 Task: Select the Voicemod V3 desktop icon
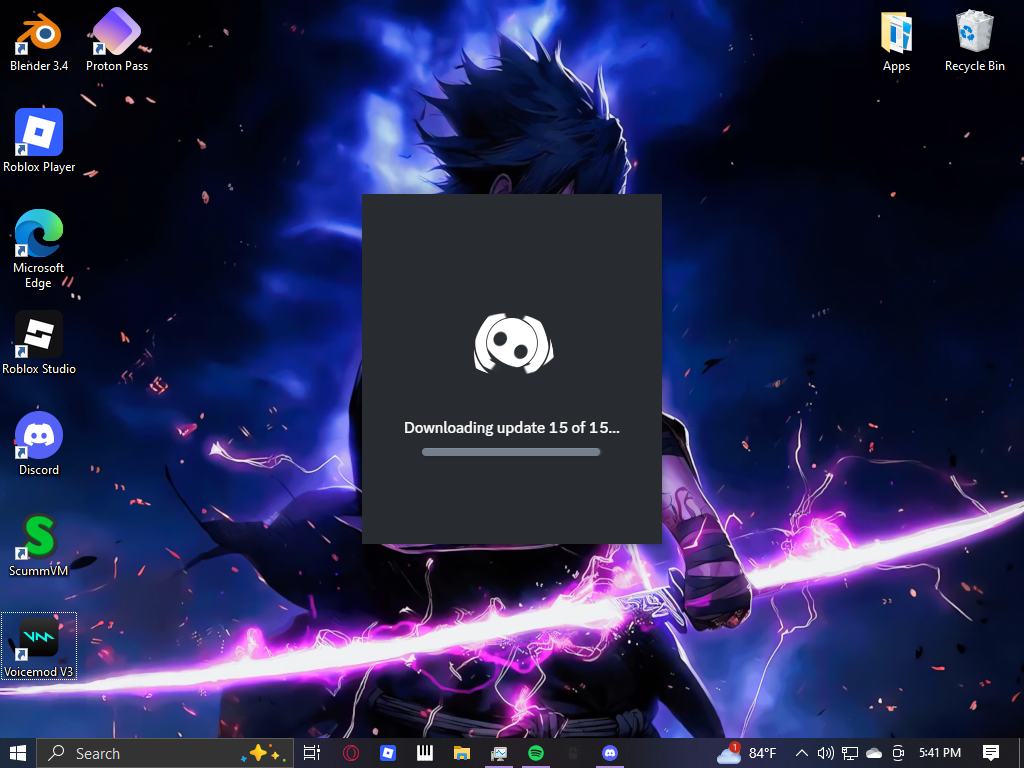[39, 647]
